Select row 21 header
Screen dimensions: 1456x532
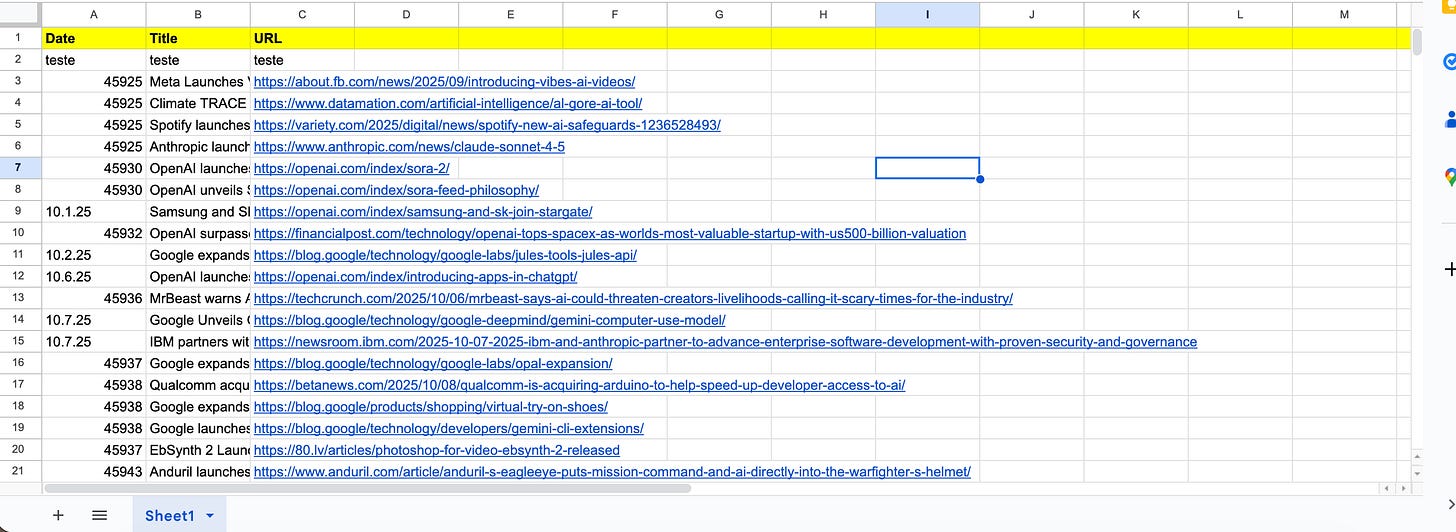click(20, 471)
